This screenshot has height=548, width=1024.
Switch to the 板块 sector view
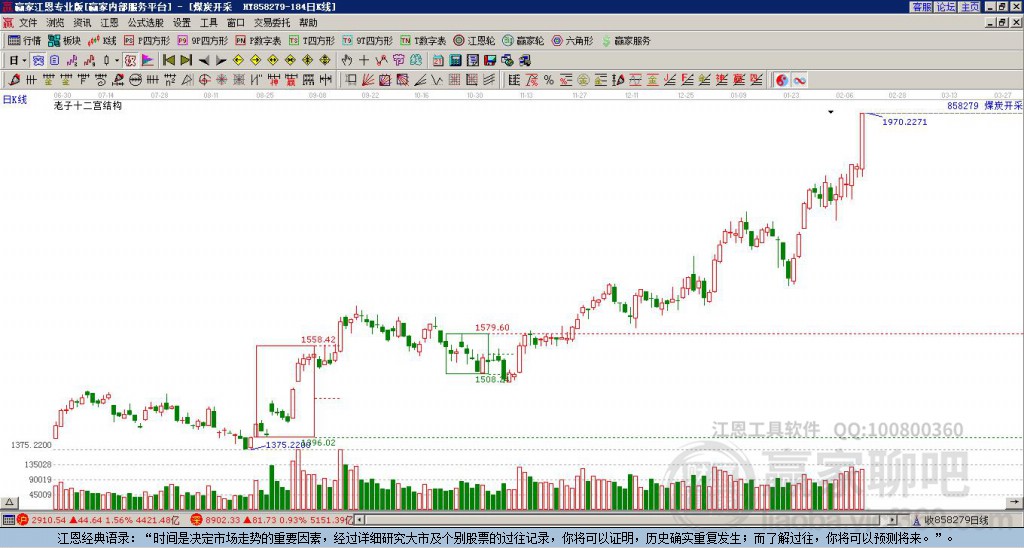(x=65, y=40)
